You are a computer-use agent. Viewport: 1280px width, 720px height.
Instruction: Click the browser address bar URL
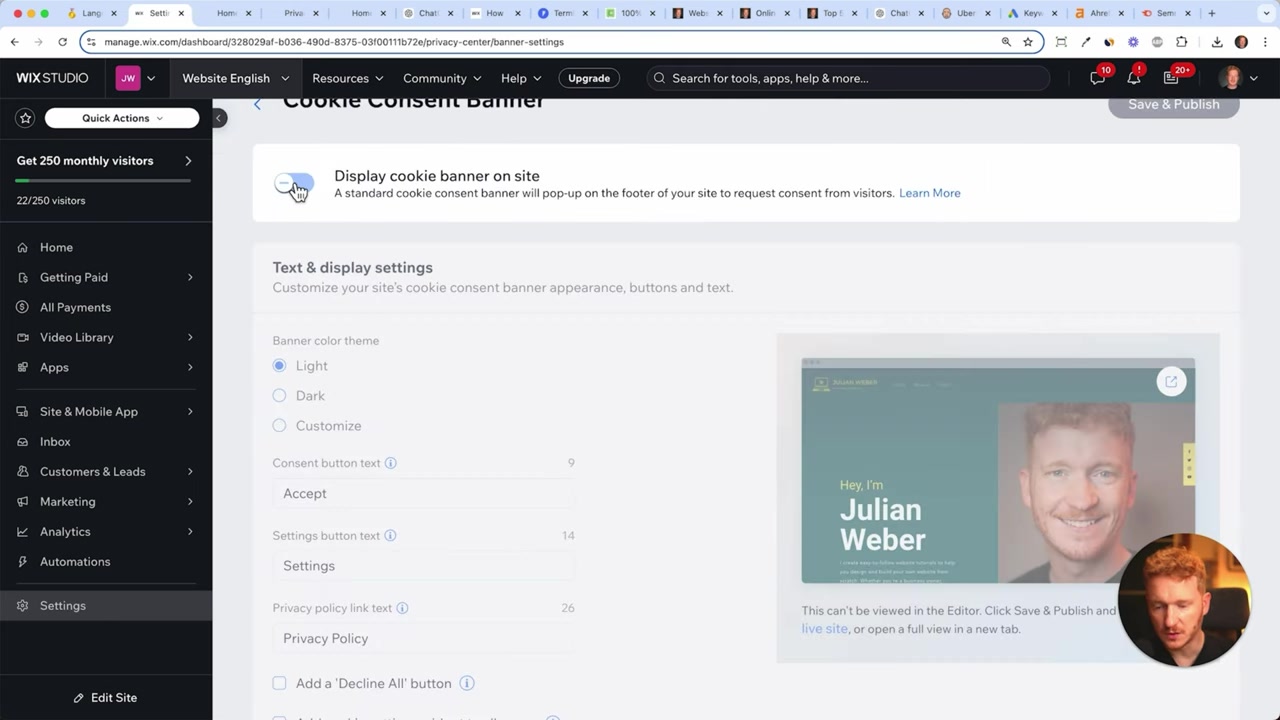tap(334, 42)
